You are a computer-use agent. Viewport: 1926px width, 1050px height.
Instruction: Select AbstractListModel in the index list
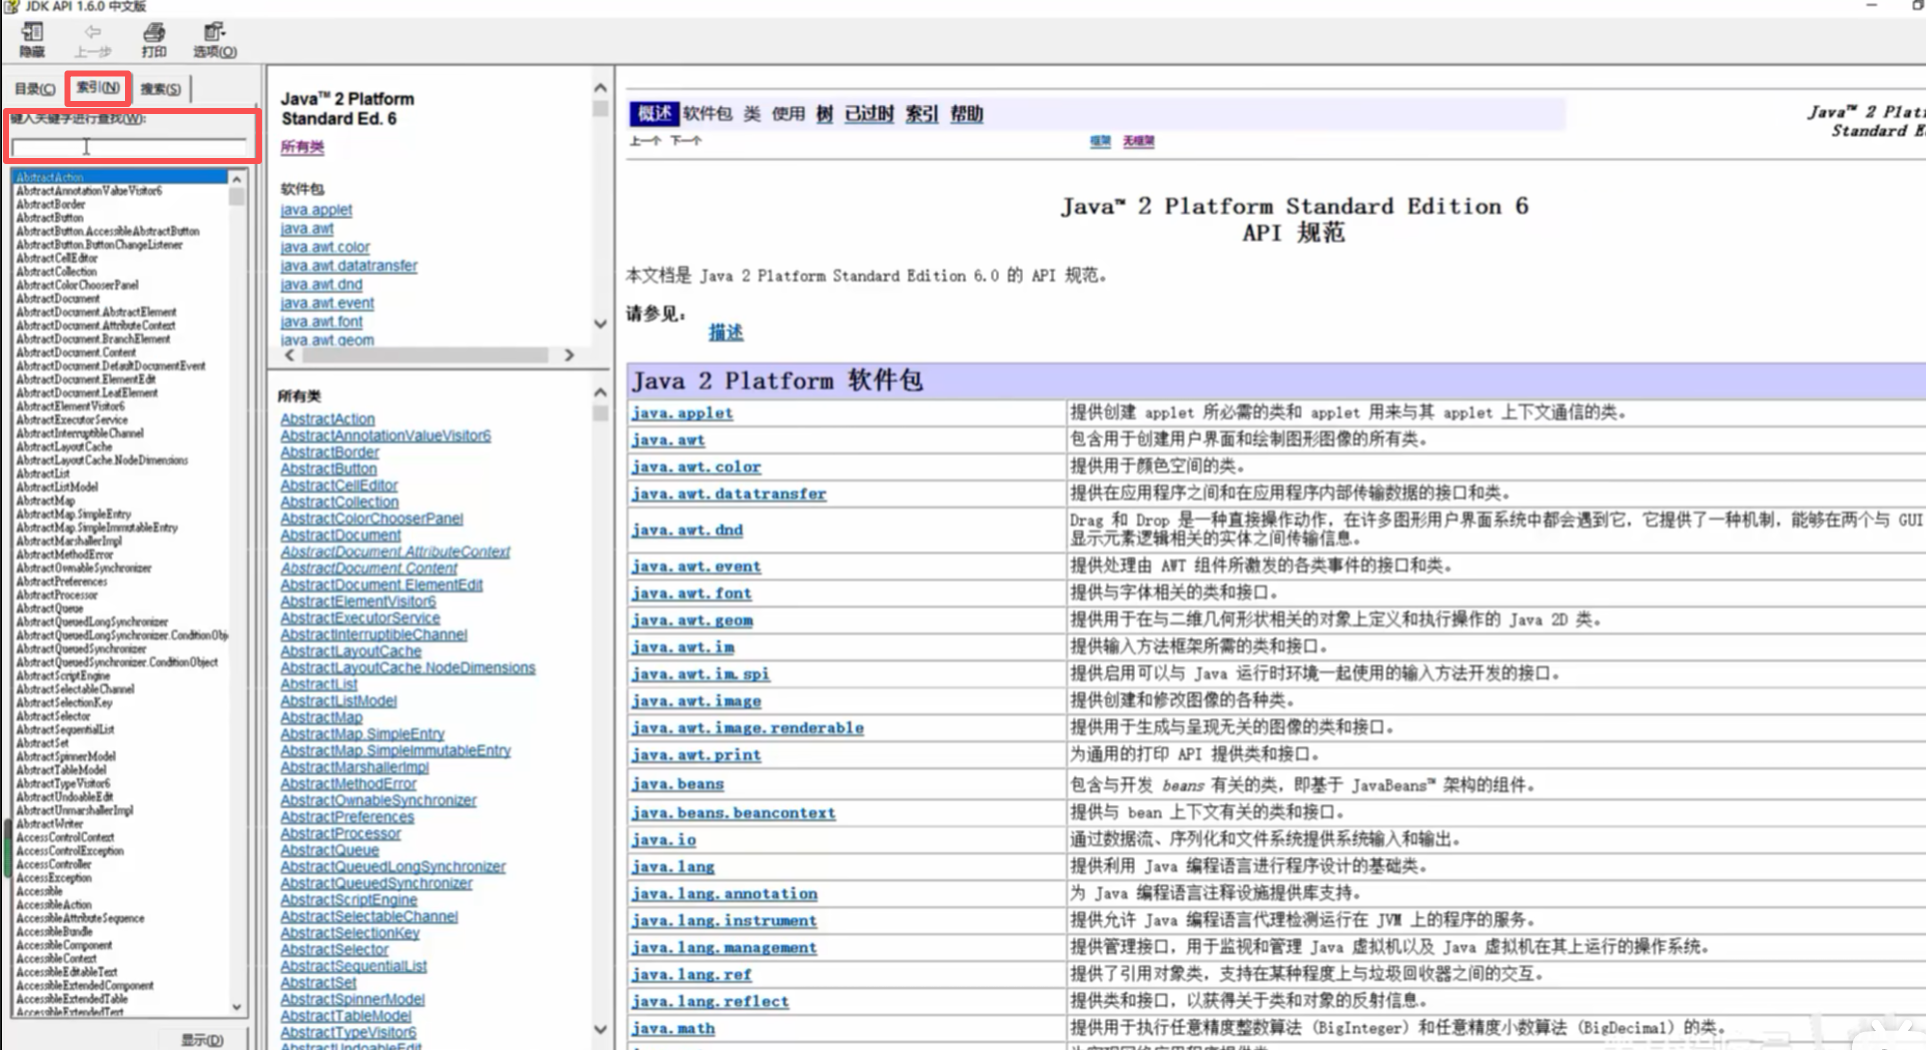[57, 487]
